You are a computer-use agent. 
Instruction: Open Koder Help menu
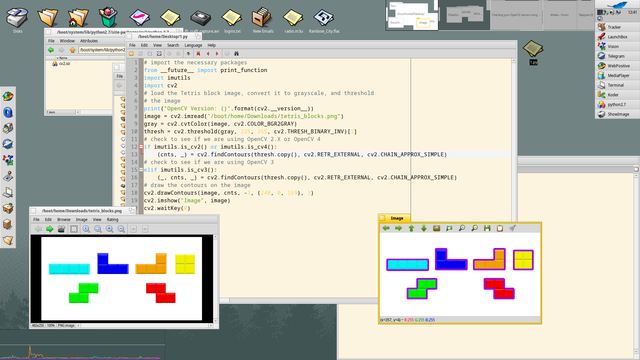pyautogui.click(x=211, y=45)
